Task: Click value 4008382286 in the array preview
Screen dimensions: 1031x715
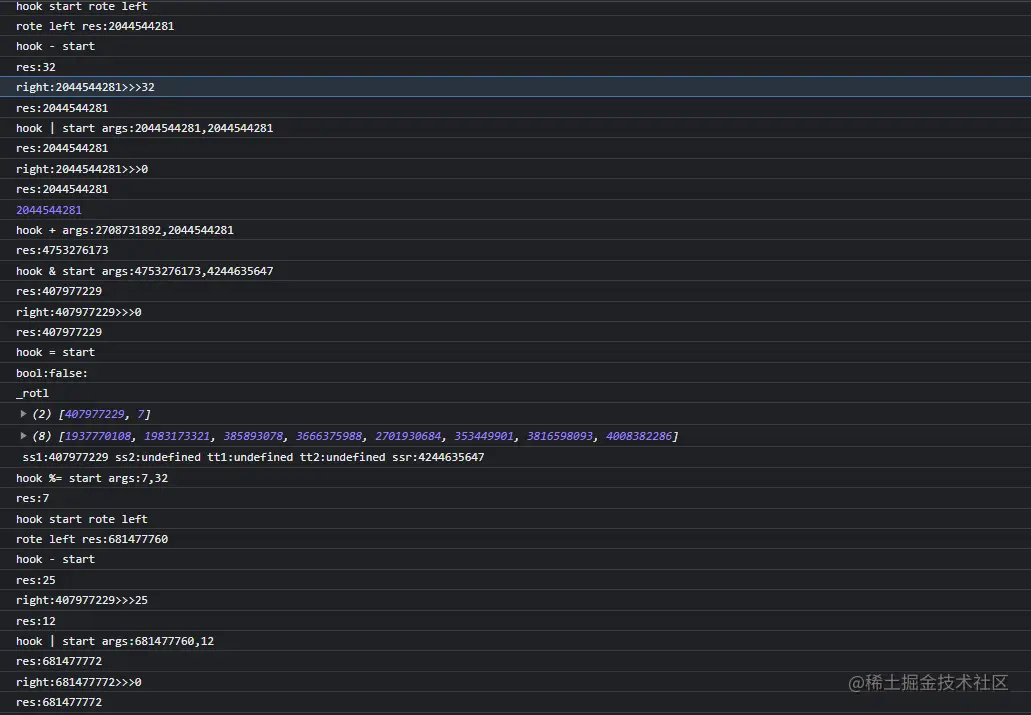Action: 639,436
